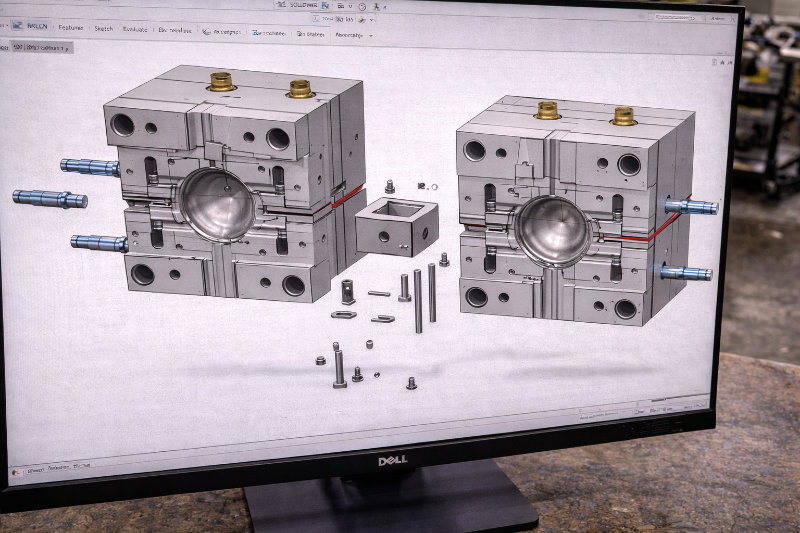
Task: Select the left brass bushing on left mold
Action: [x=222, y=82]
